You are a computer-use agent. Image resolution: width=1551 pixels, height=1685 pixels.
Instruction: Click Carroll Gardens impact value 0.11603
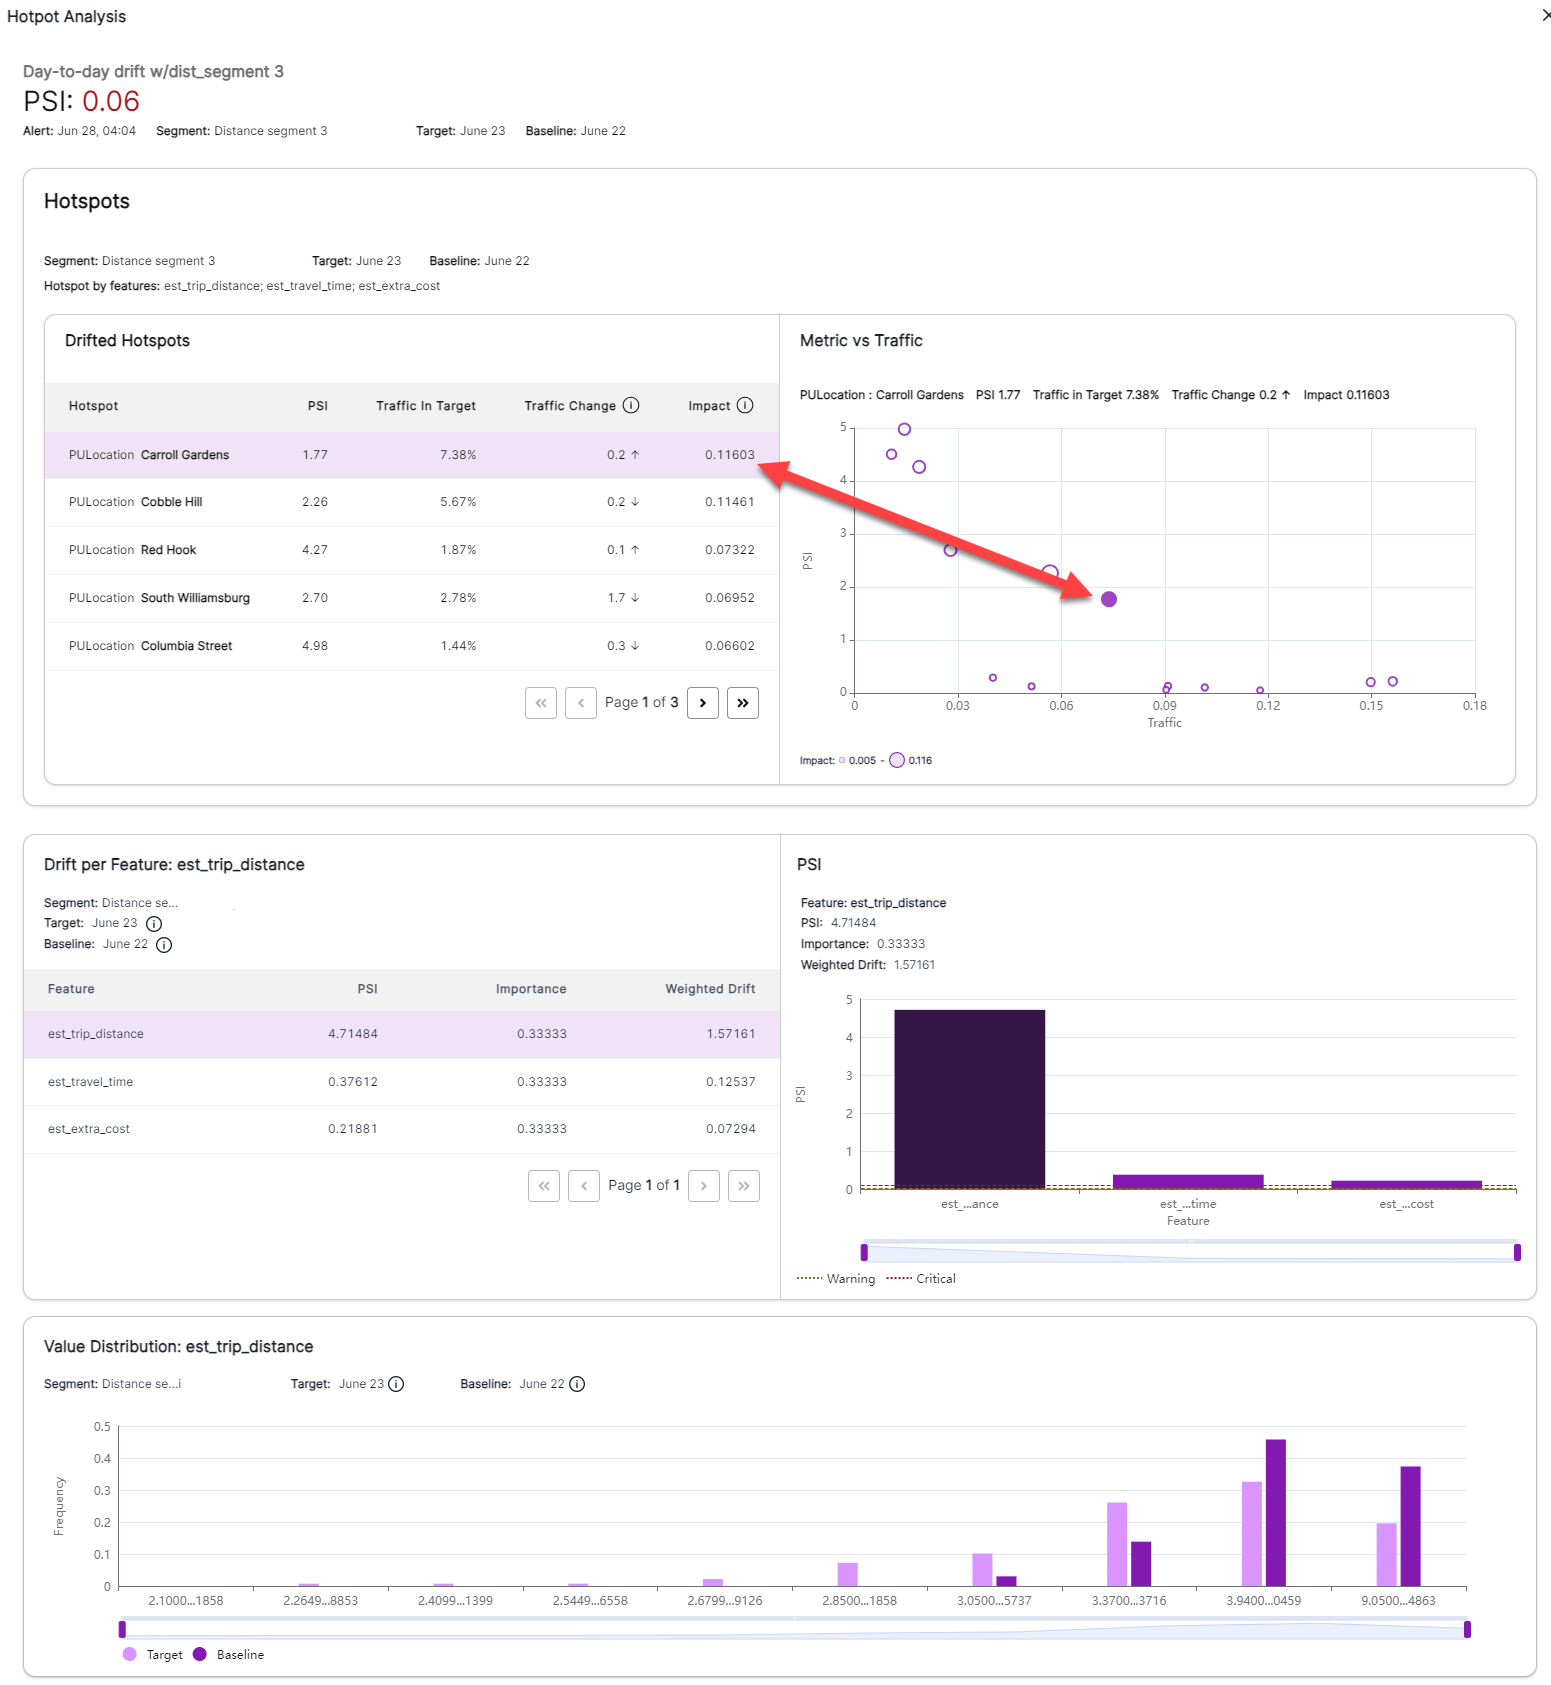tap(730, 455)
